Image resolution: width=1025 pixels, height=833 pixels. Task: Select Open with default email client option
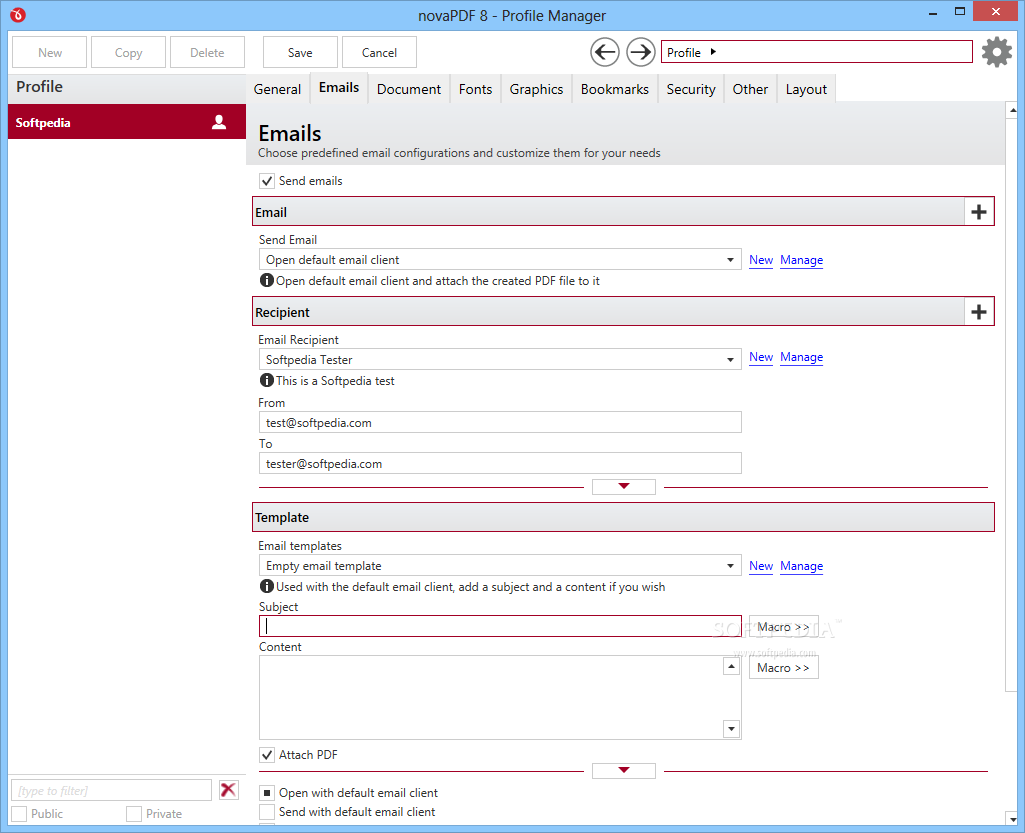pos(267,793)
